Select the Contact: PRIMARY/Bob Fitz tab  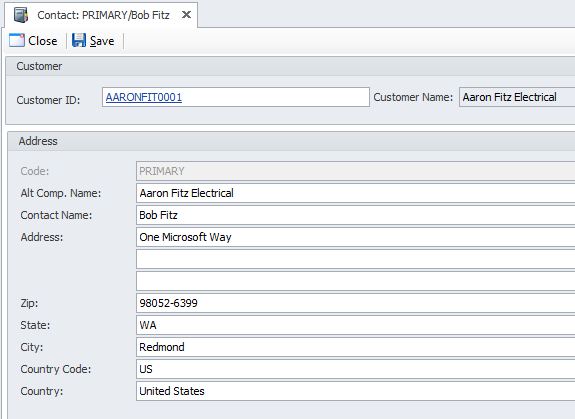(x=103, y=15)
